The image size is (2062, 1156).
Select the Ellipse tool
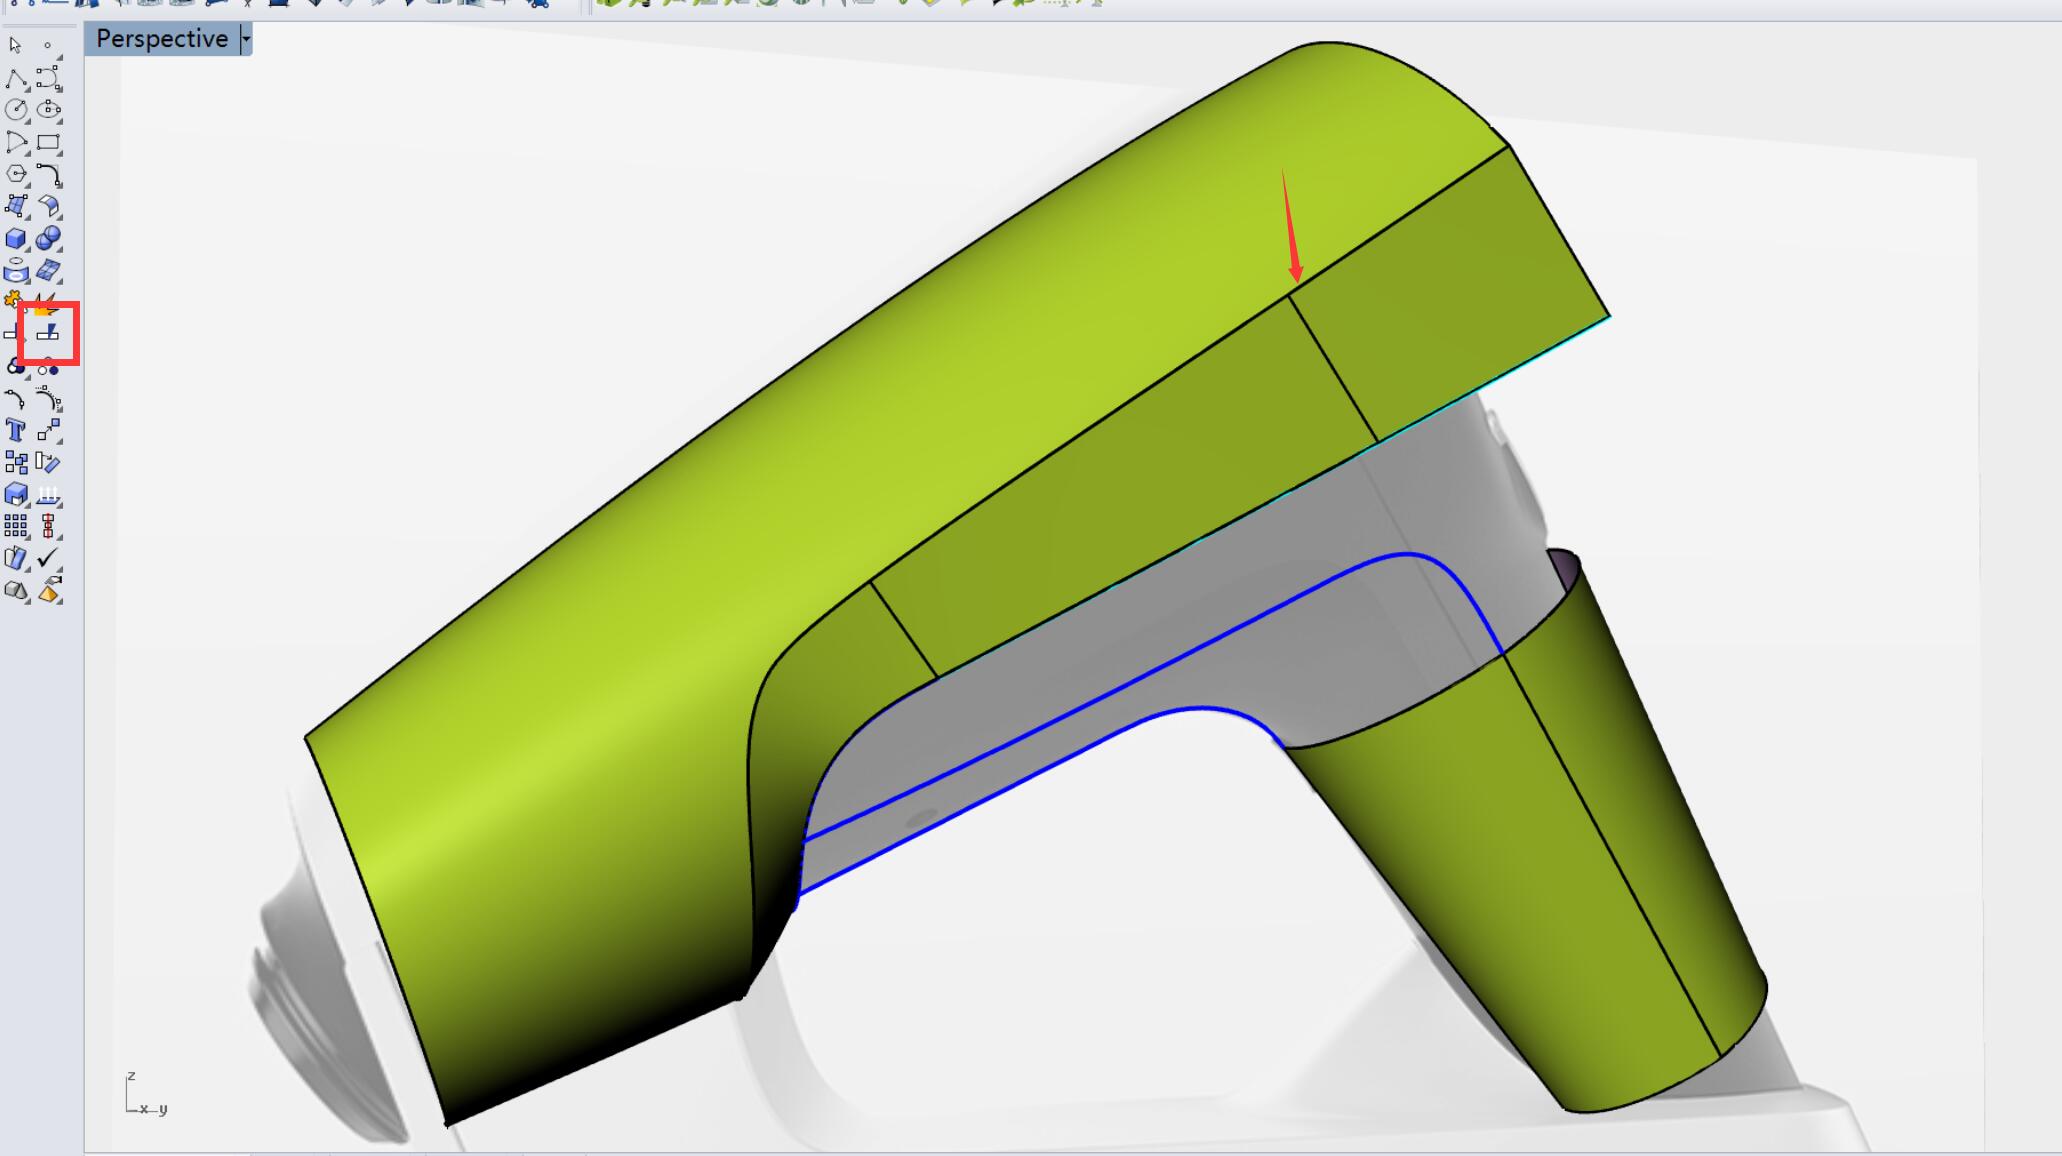(x=47, y=110)
